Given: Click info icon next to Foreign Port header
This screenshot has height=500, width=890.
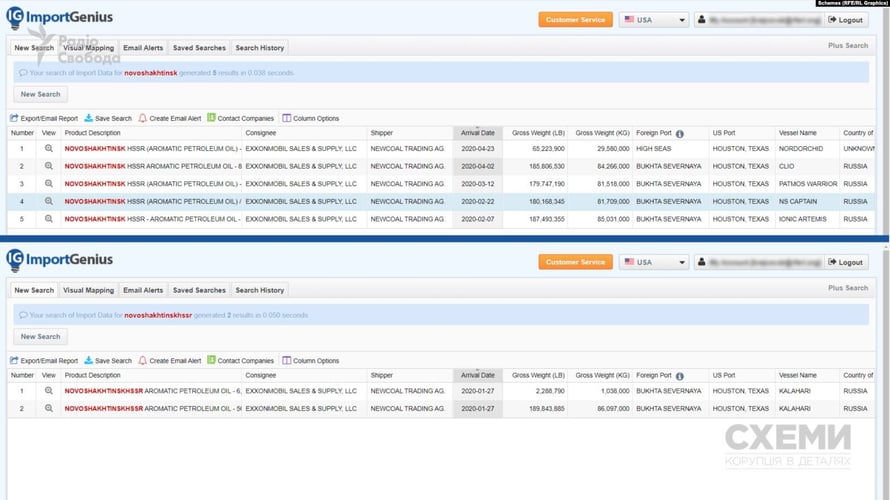Looking at the screenshot, I should point(680,133).
